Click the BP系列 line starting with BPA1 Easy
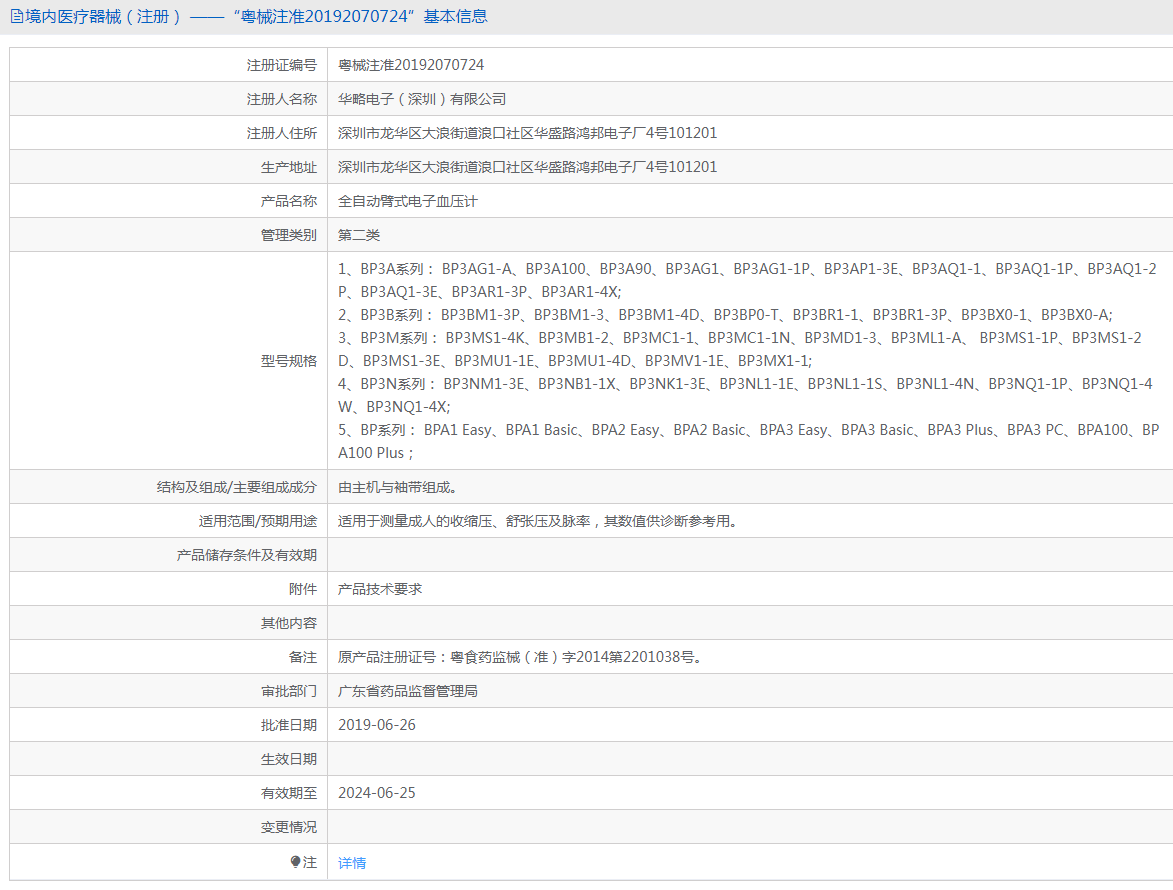 coord(749,441)
